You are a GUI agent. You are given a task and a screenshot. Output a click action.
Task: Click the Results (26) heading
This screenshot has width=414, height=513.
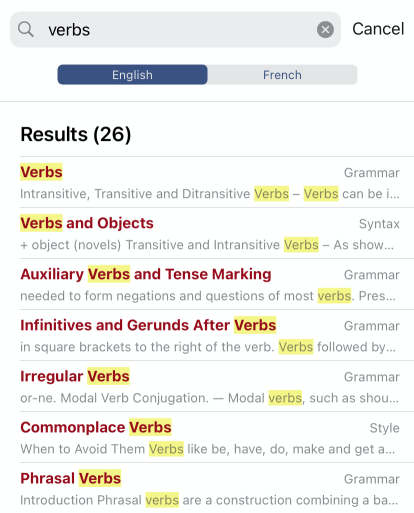click(76, 134)
